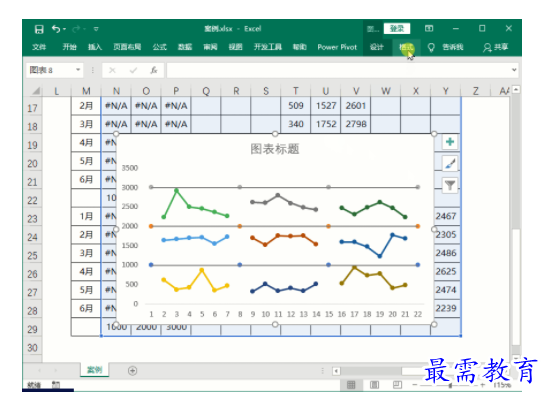546x402 pixels.
Task: Click the chart title 图表标题
Action: point(275,149)
